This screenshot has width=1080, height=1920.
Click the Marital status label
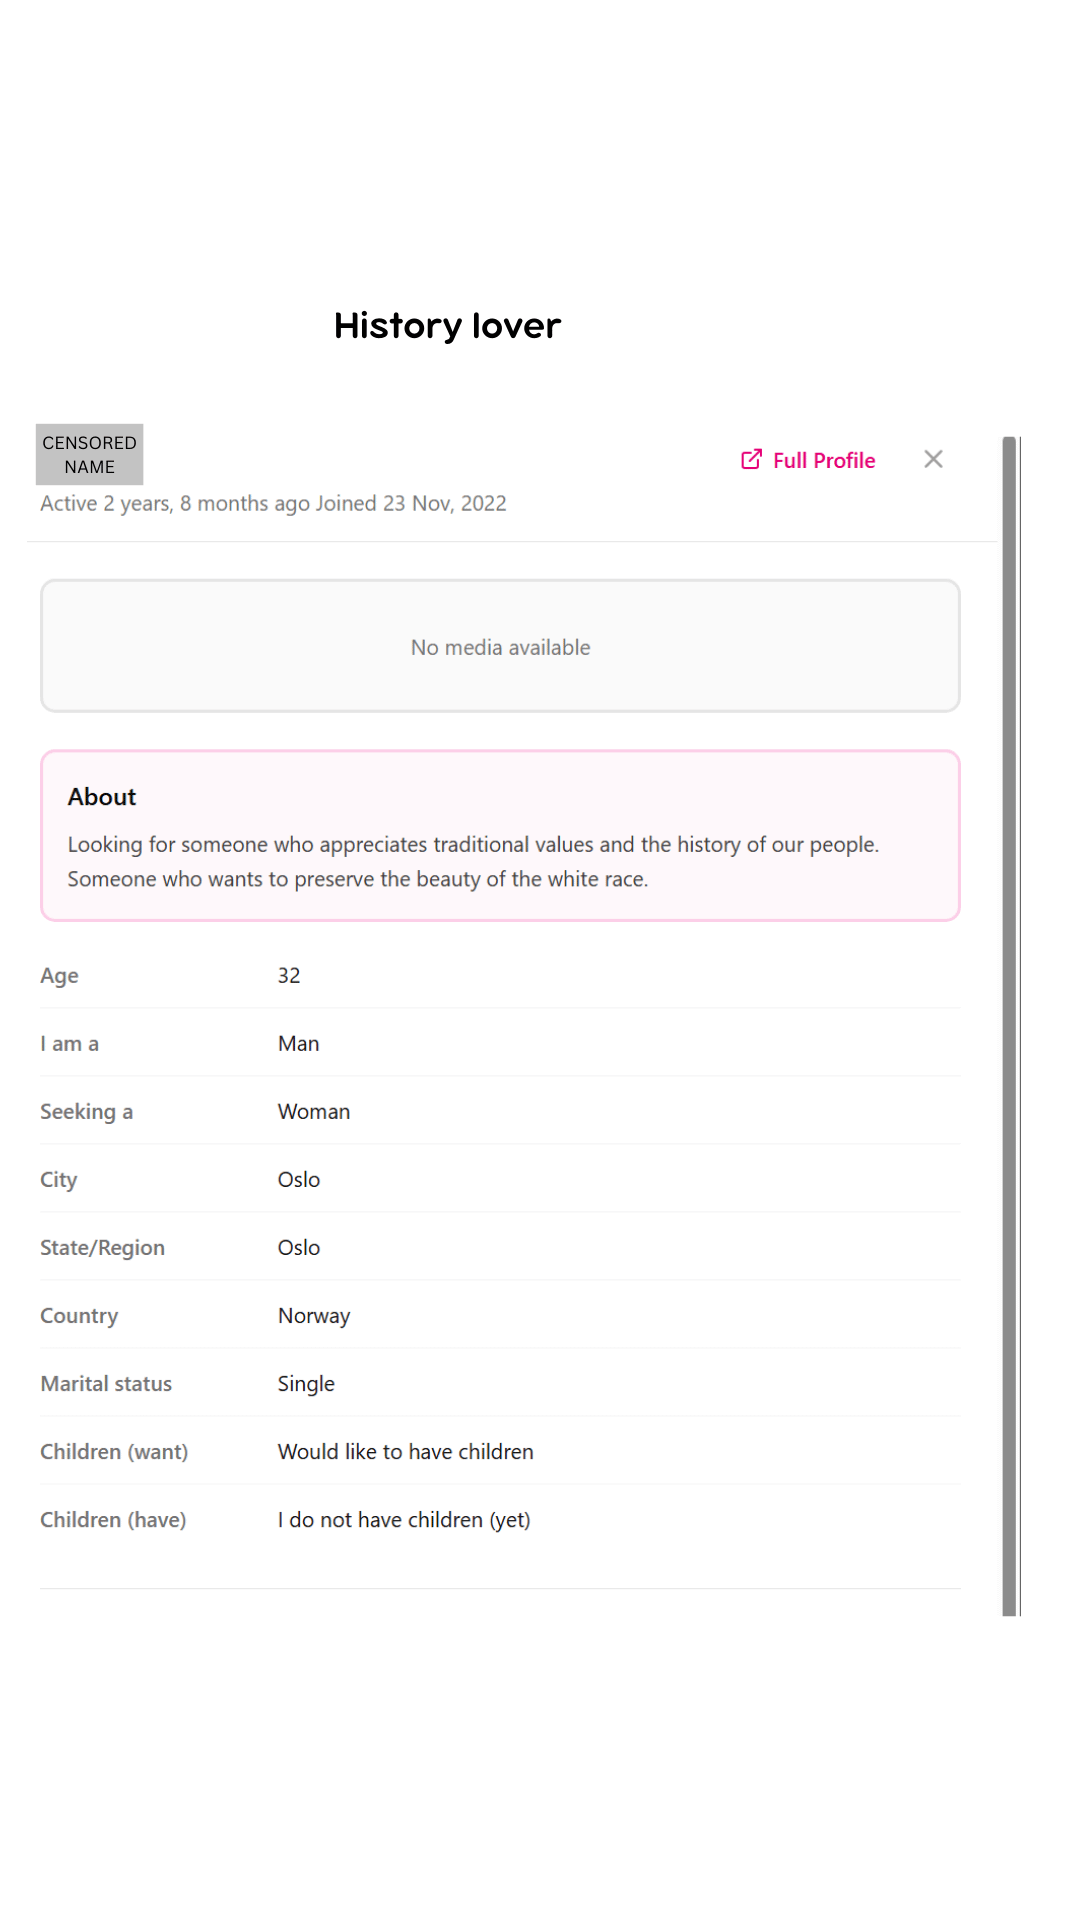(x=106, y=1383)
